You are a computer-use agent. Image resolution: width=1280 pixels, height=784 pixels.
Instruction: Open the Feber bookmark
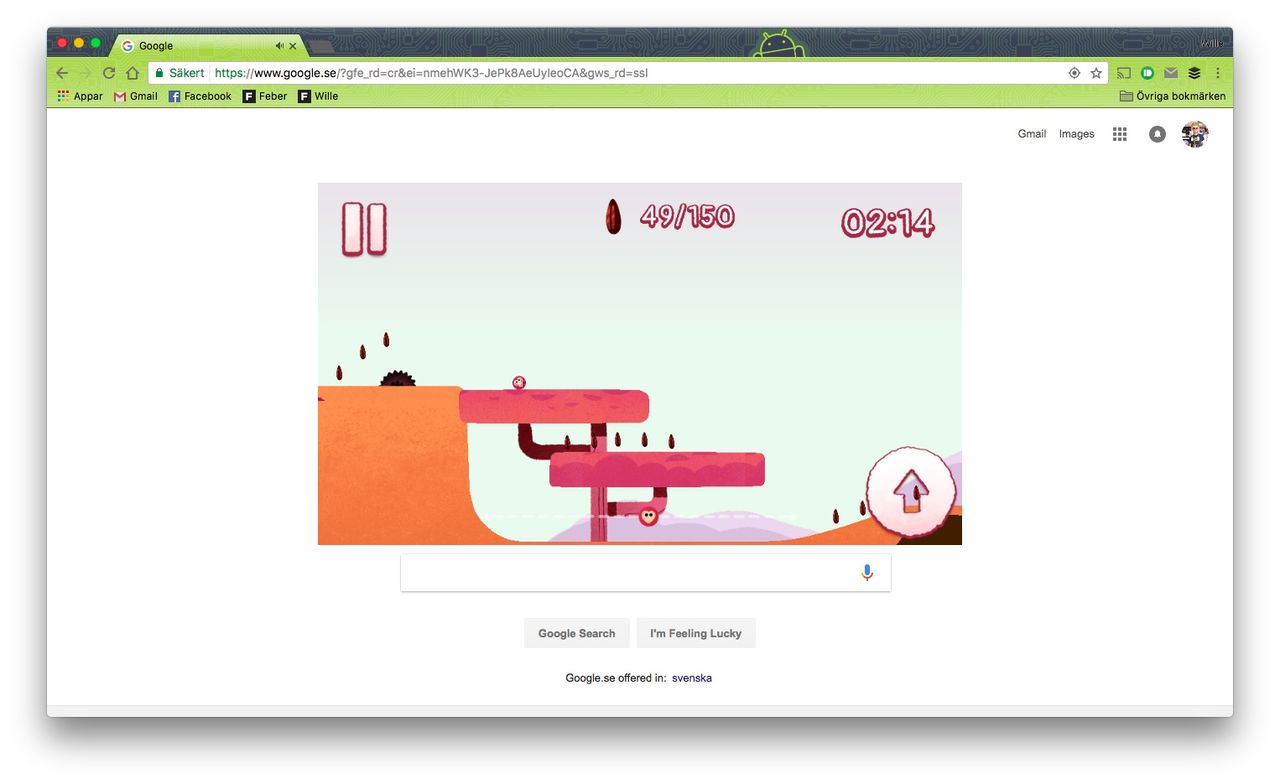click(265, 96)
